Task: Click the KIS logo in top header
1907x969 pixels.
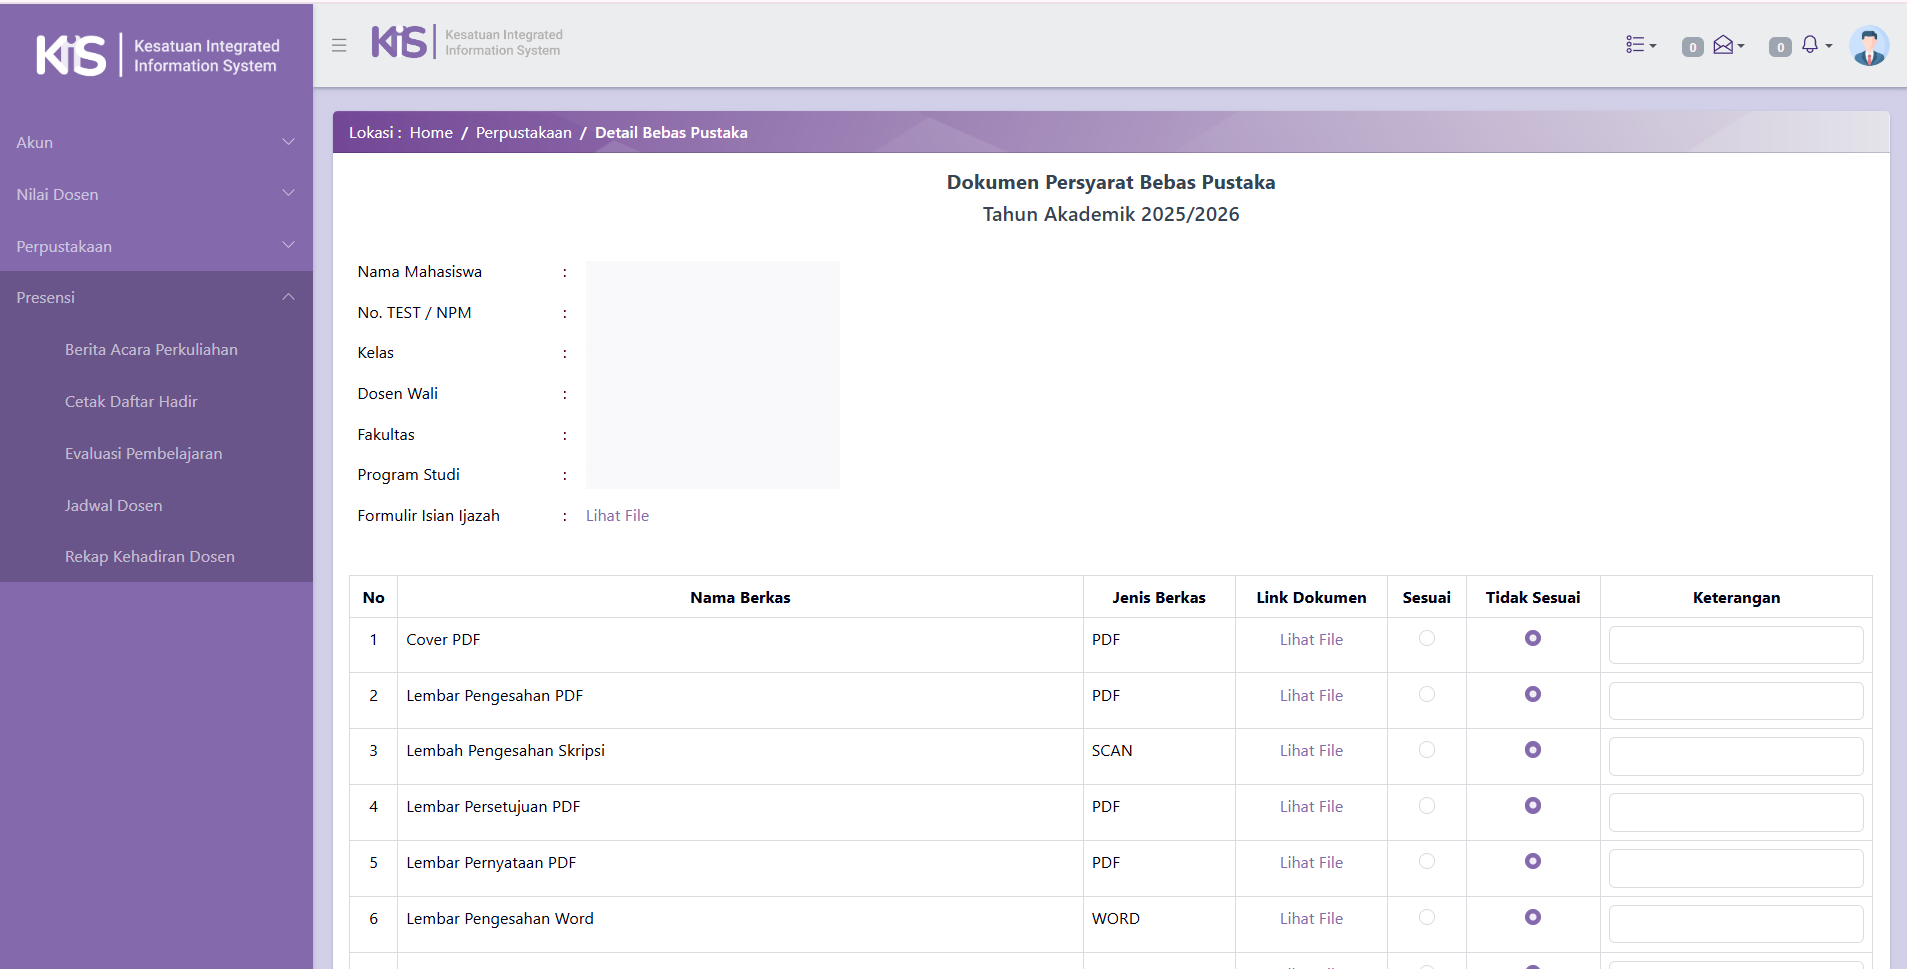Action: click(400, 42)
